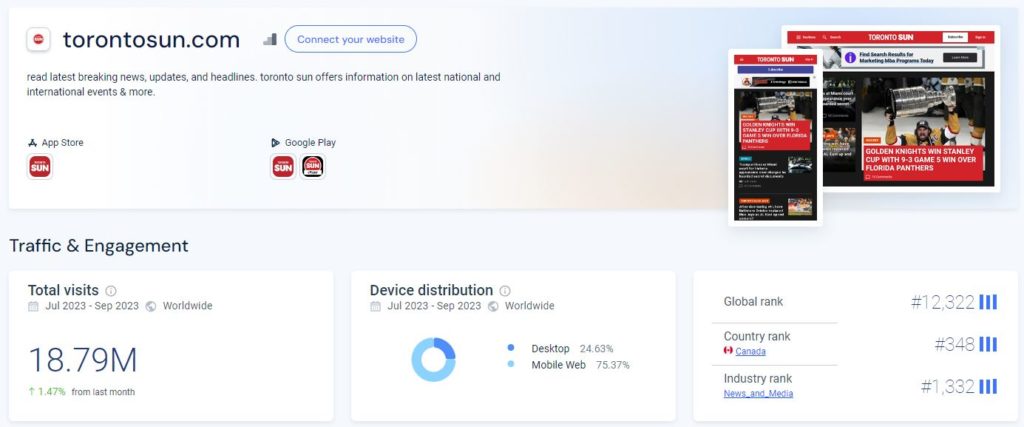Screen dimensions: 1024x427
Task: Click the bar chart icon beside torontosun.com
Action: click(x=270, y=39)
